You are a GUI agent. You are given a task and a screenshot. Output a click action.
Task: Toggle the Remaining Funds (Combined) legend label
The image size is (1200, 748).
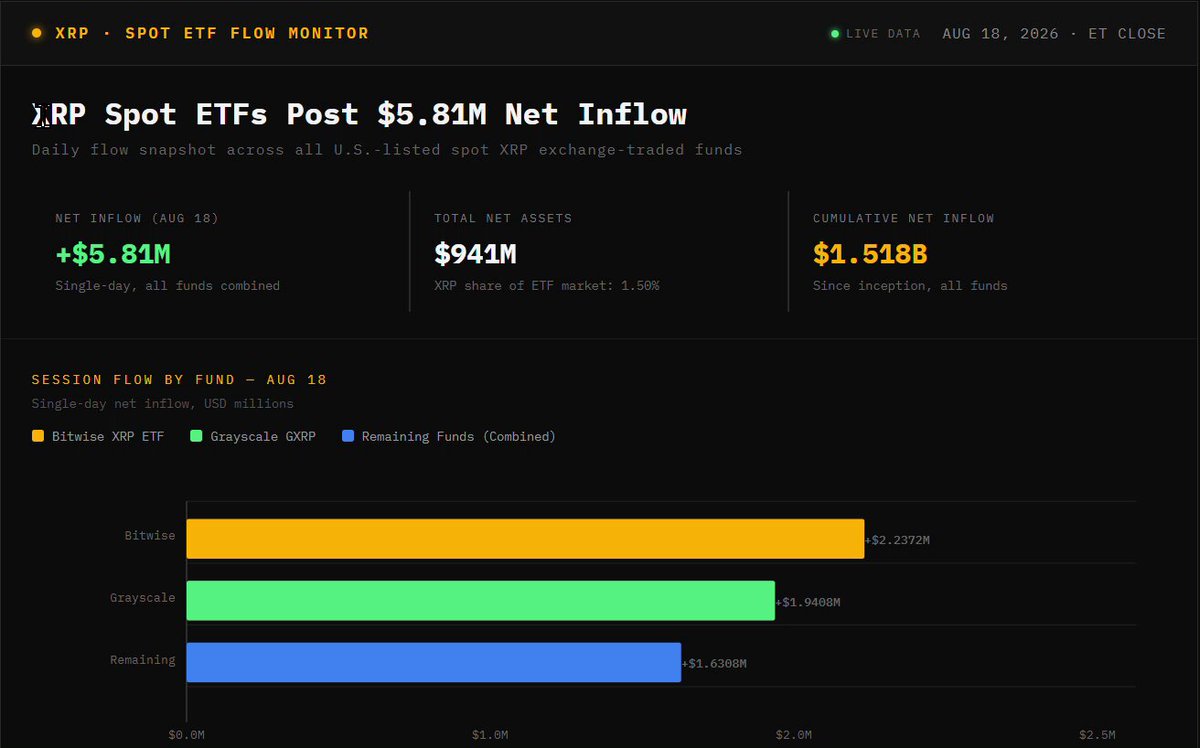click(x=459, y=437)
